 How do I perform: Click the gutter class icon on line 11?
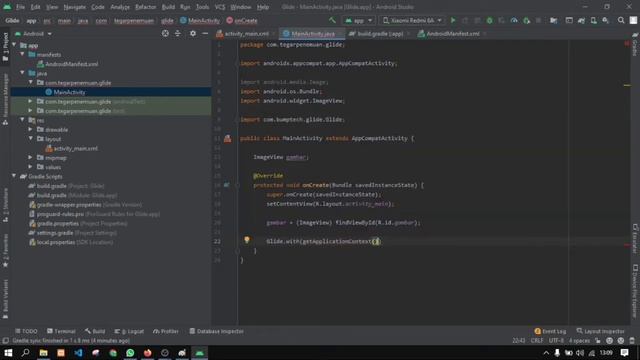point(227,139)
